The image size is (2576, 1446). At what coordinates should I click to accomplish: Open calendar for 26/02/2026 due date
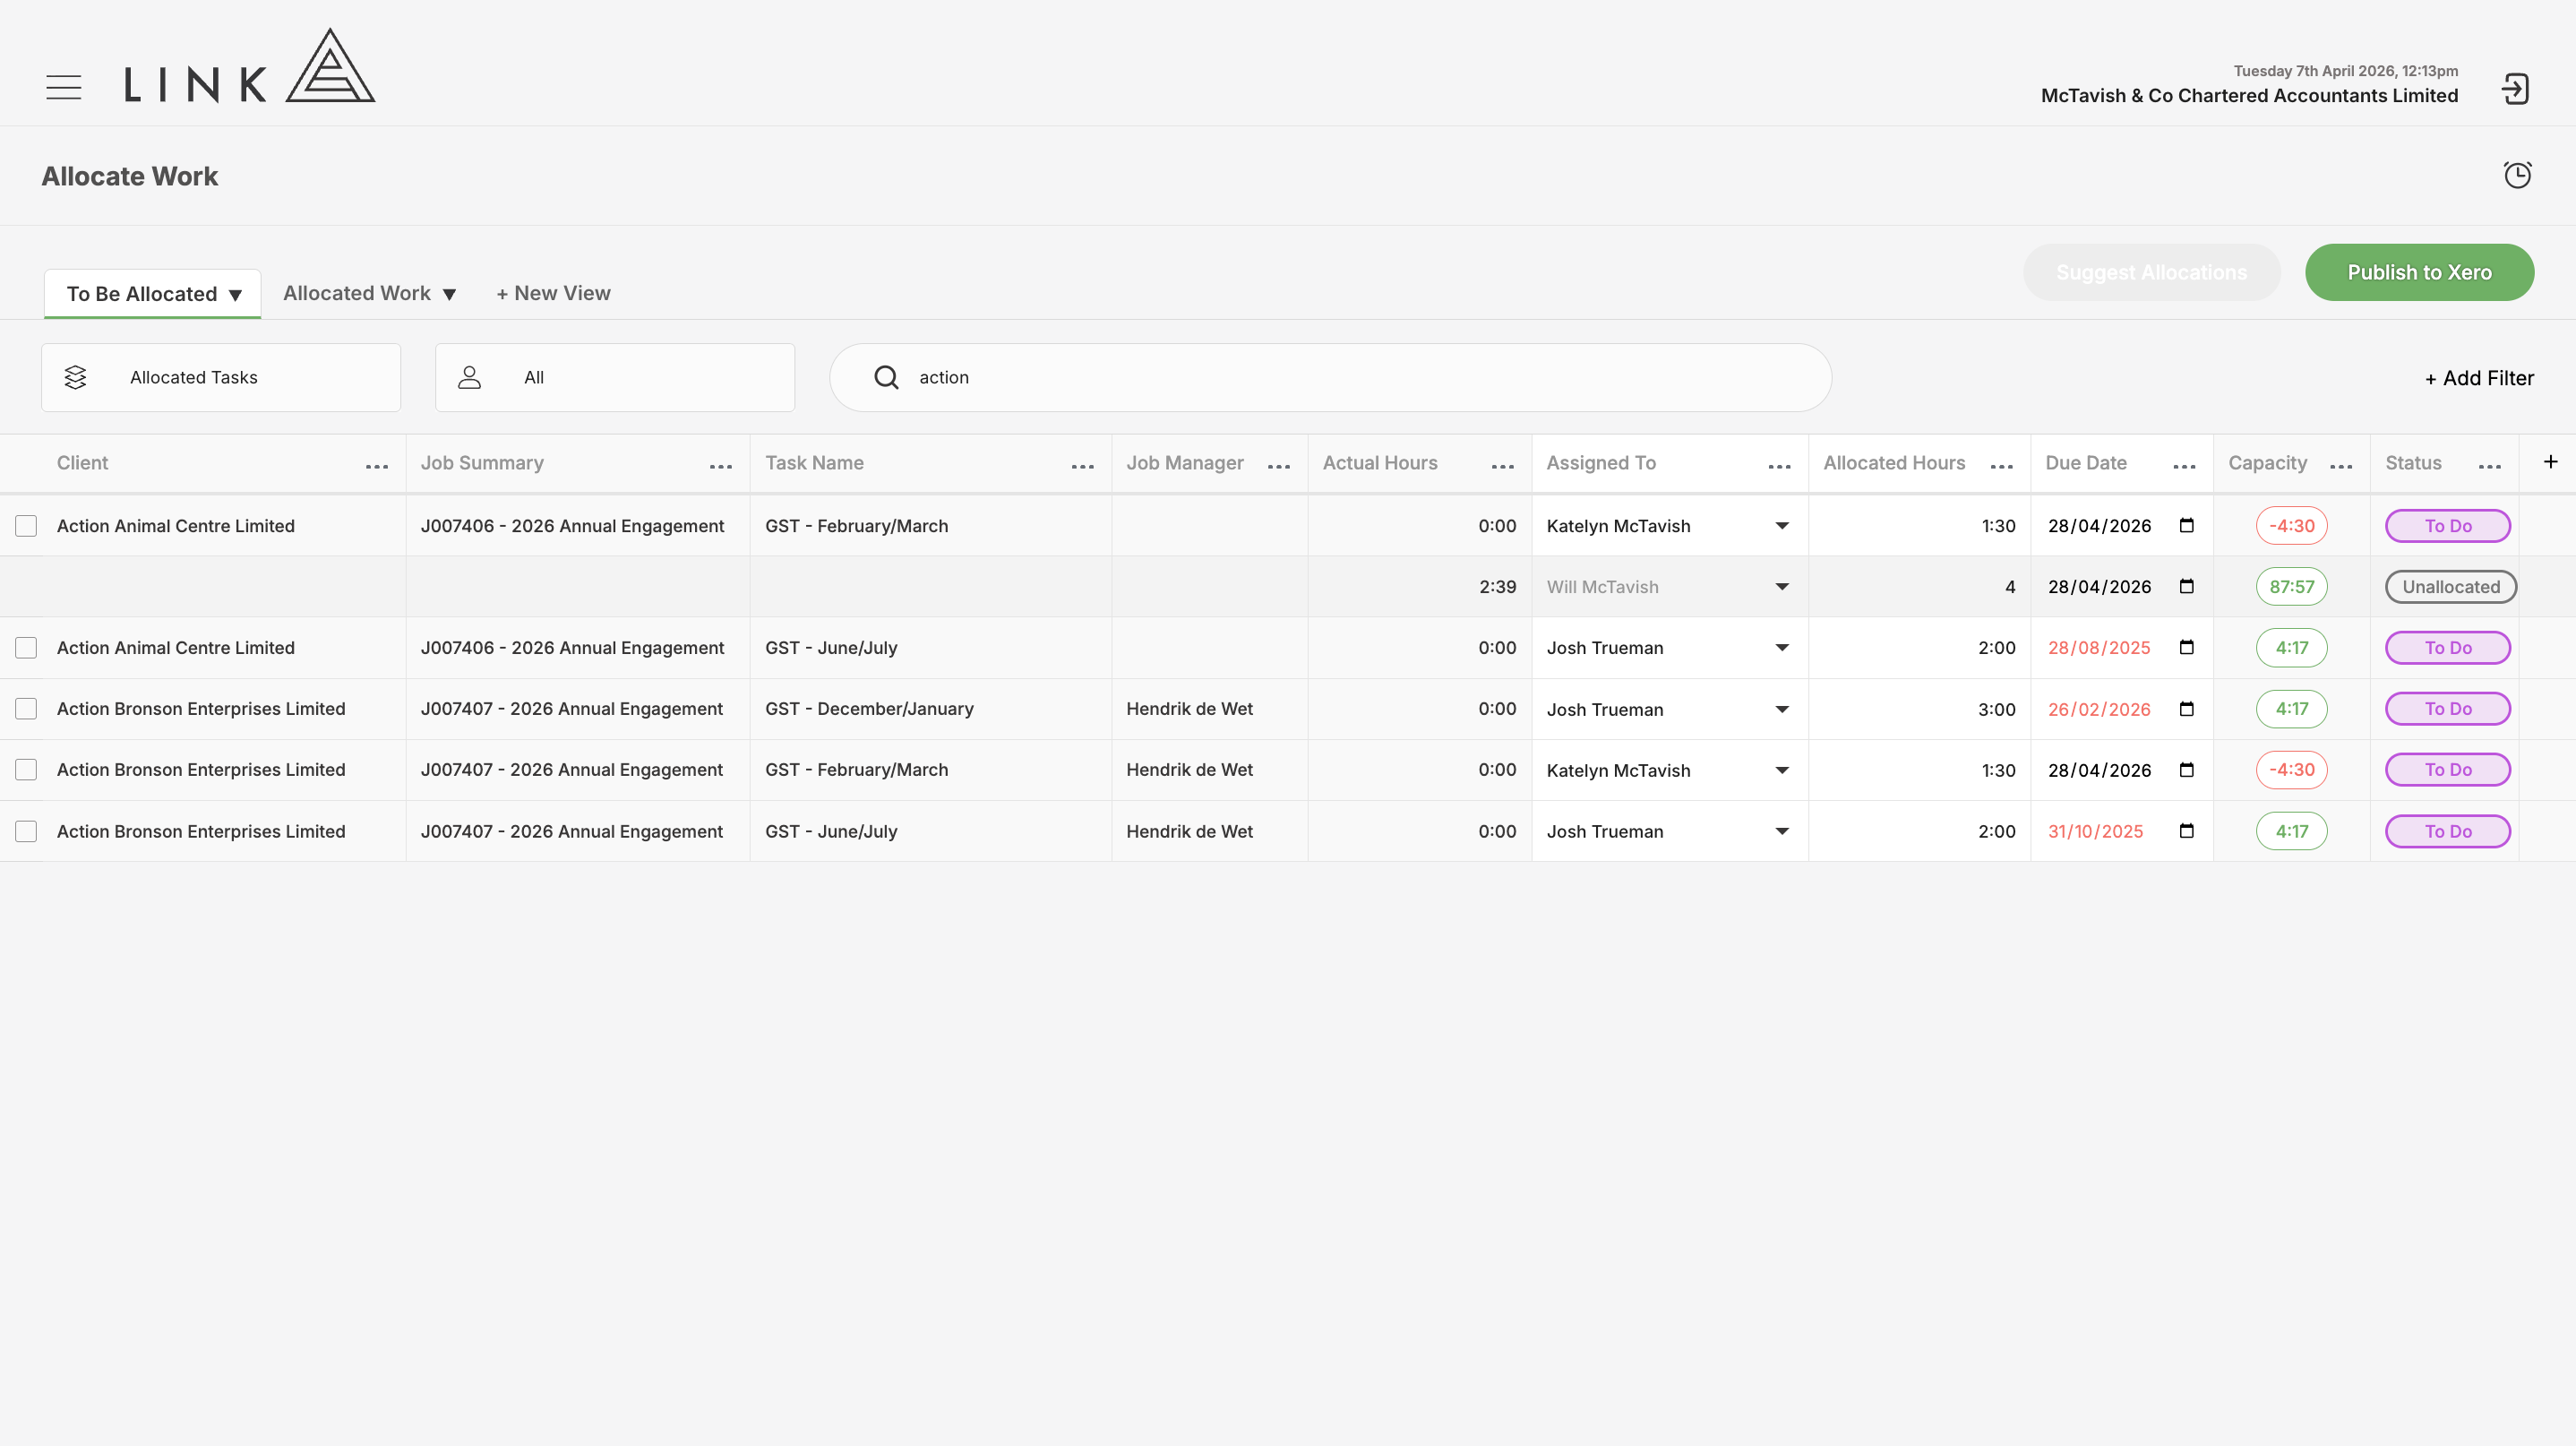tap(2187, 709)
